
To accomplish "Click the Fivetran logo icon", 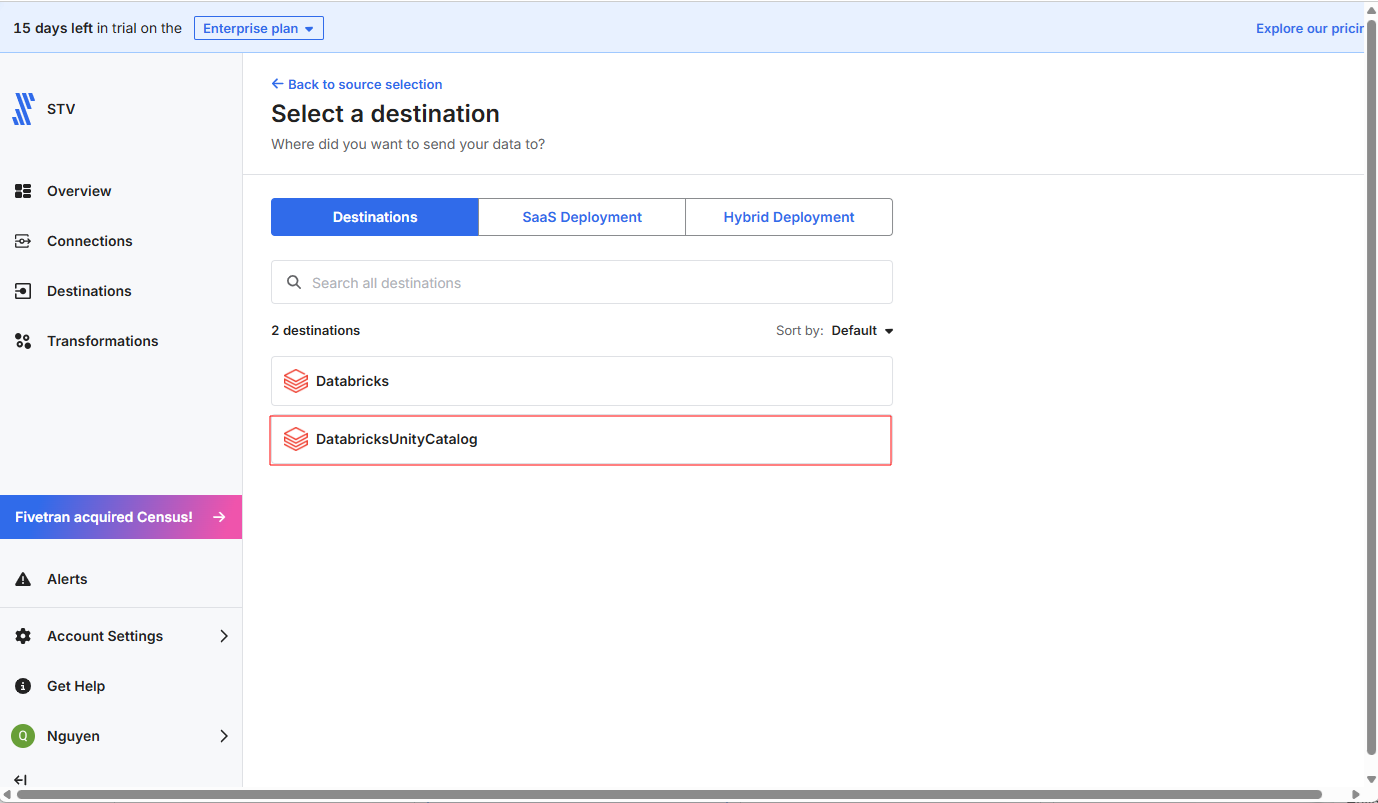I will [x=23, y=109].
